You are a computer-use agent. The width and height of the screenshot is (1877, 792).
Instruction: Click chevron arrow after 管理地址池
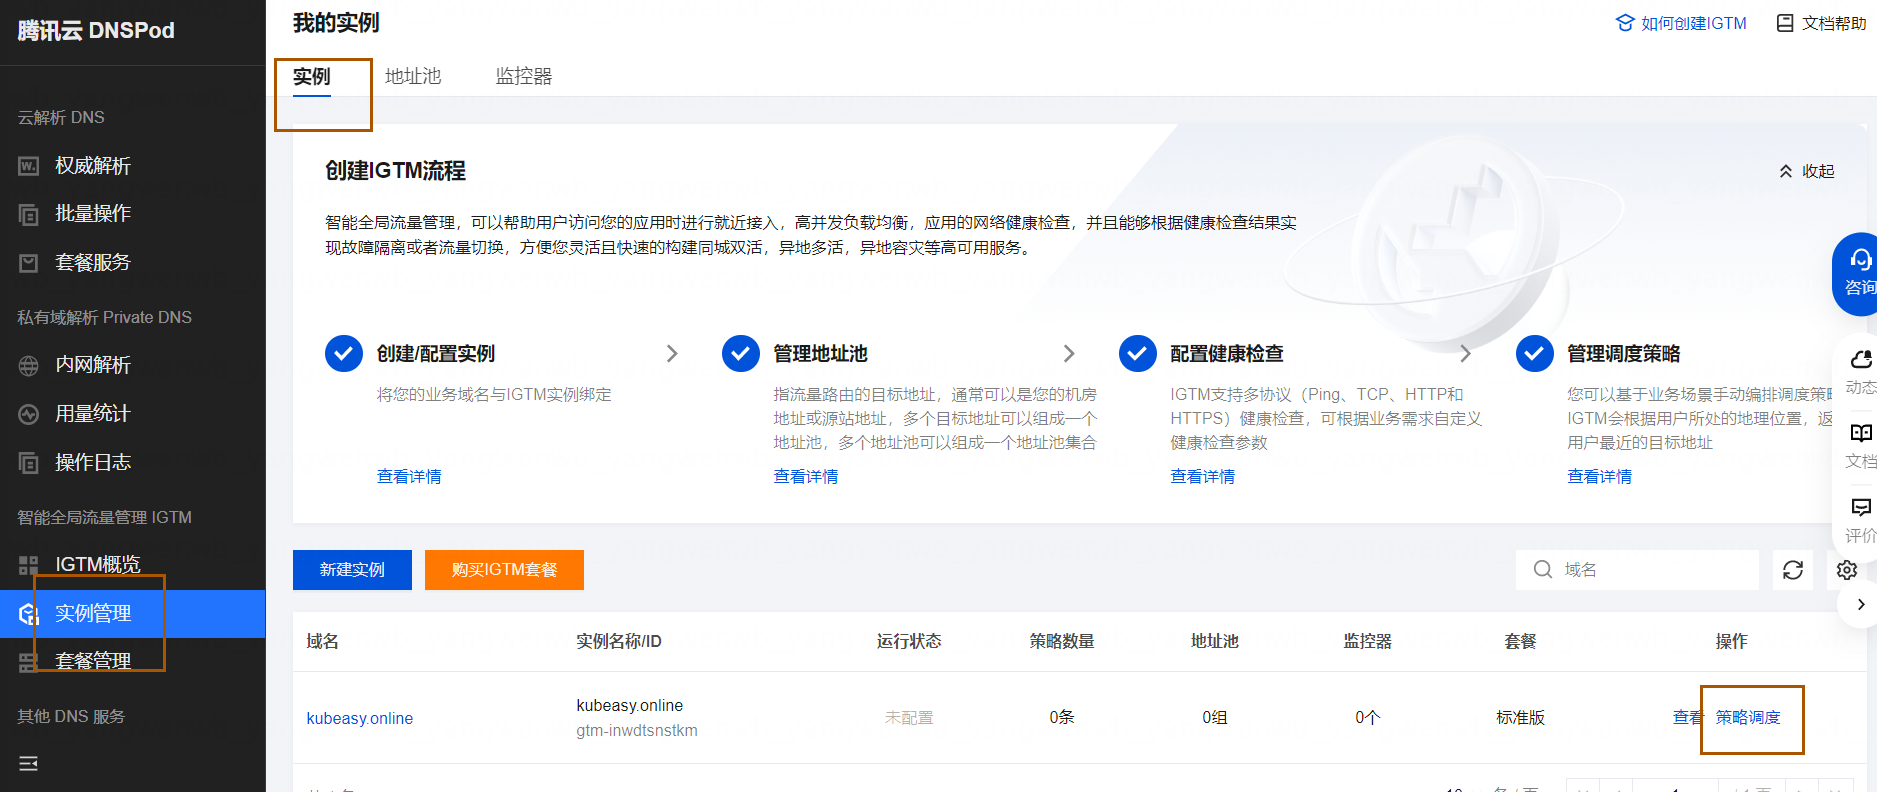coord(1069,353)
